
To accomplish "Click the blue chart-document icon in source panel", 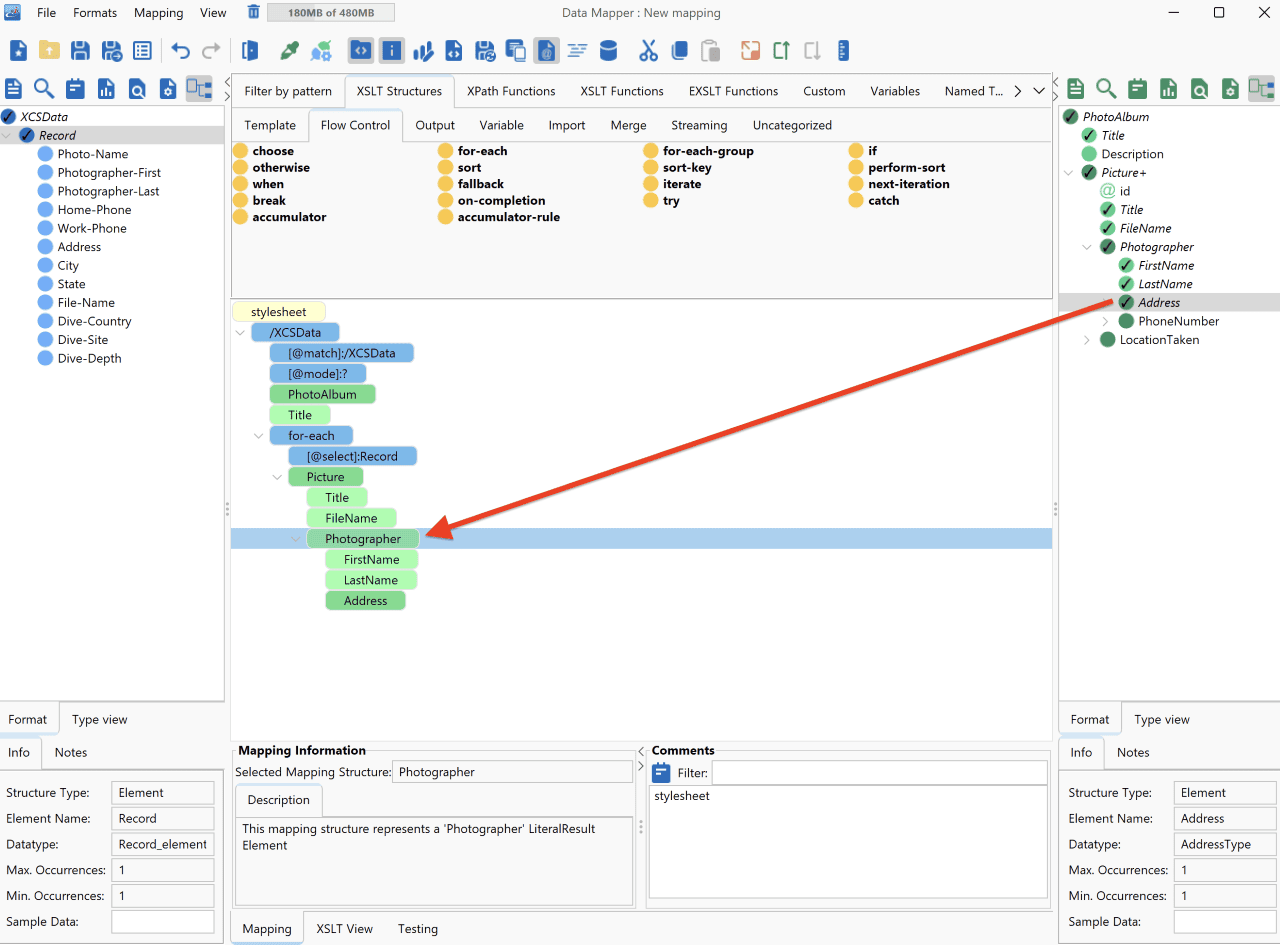I will (x=106, y=88).
